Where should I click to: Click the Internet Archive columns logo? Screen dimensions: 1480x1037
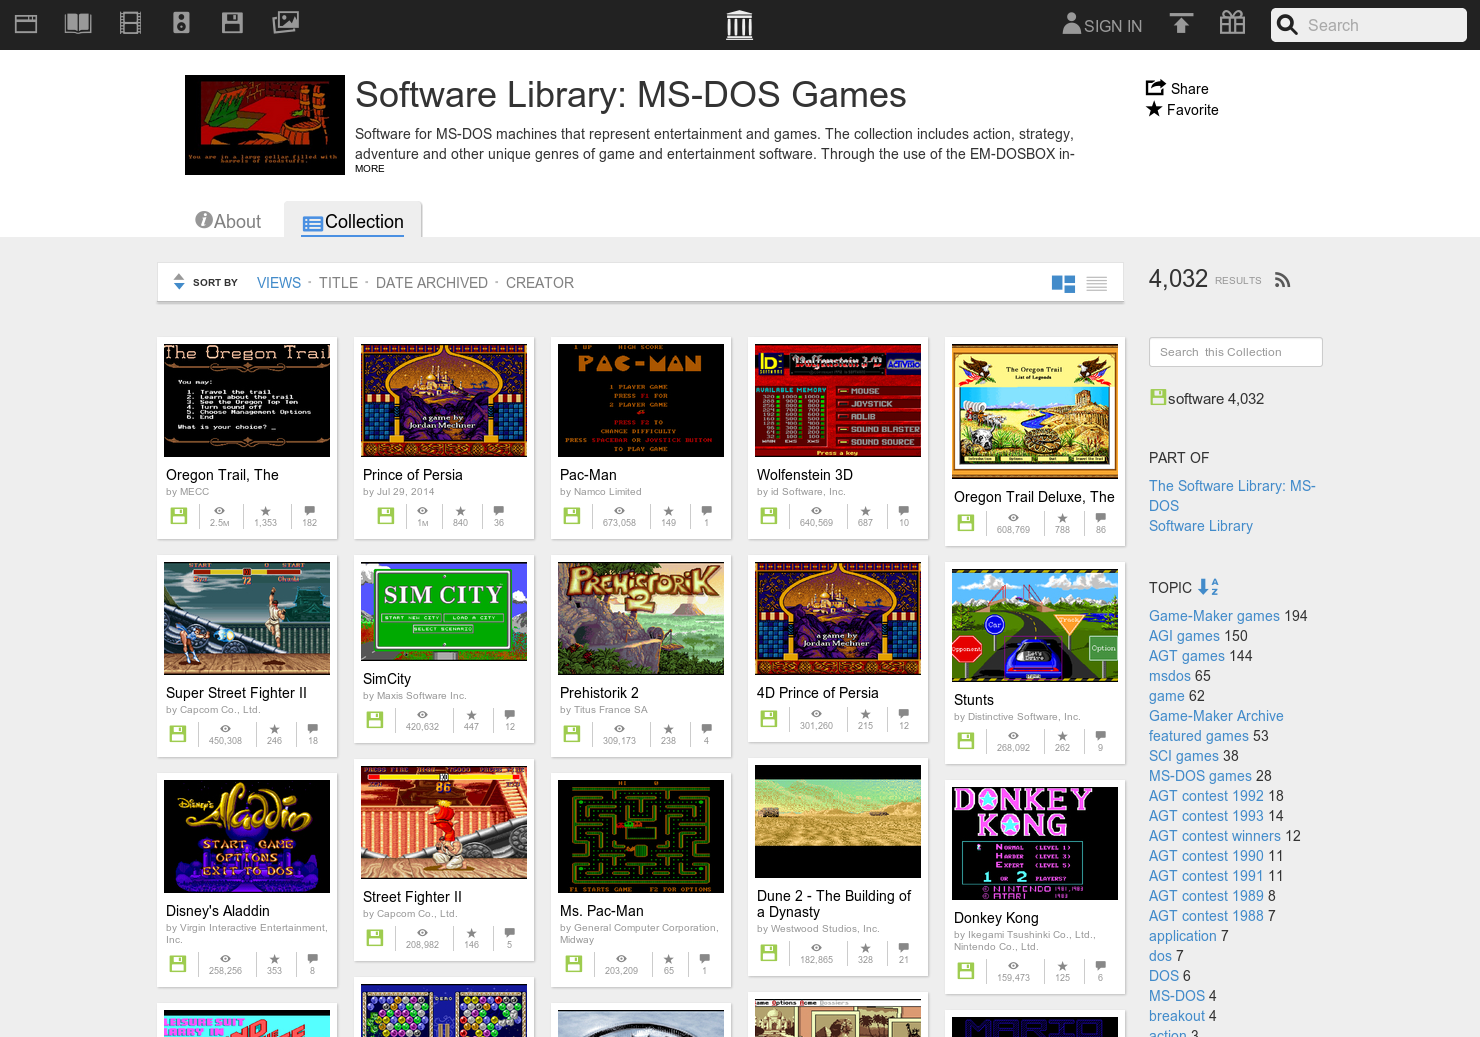(739, 24)
